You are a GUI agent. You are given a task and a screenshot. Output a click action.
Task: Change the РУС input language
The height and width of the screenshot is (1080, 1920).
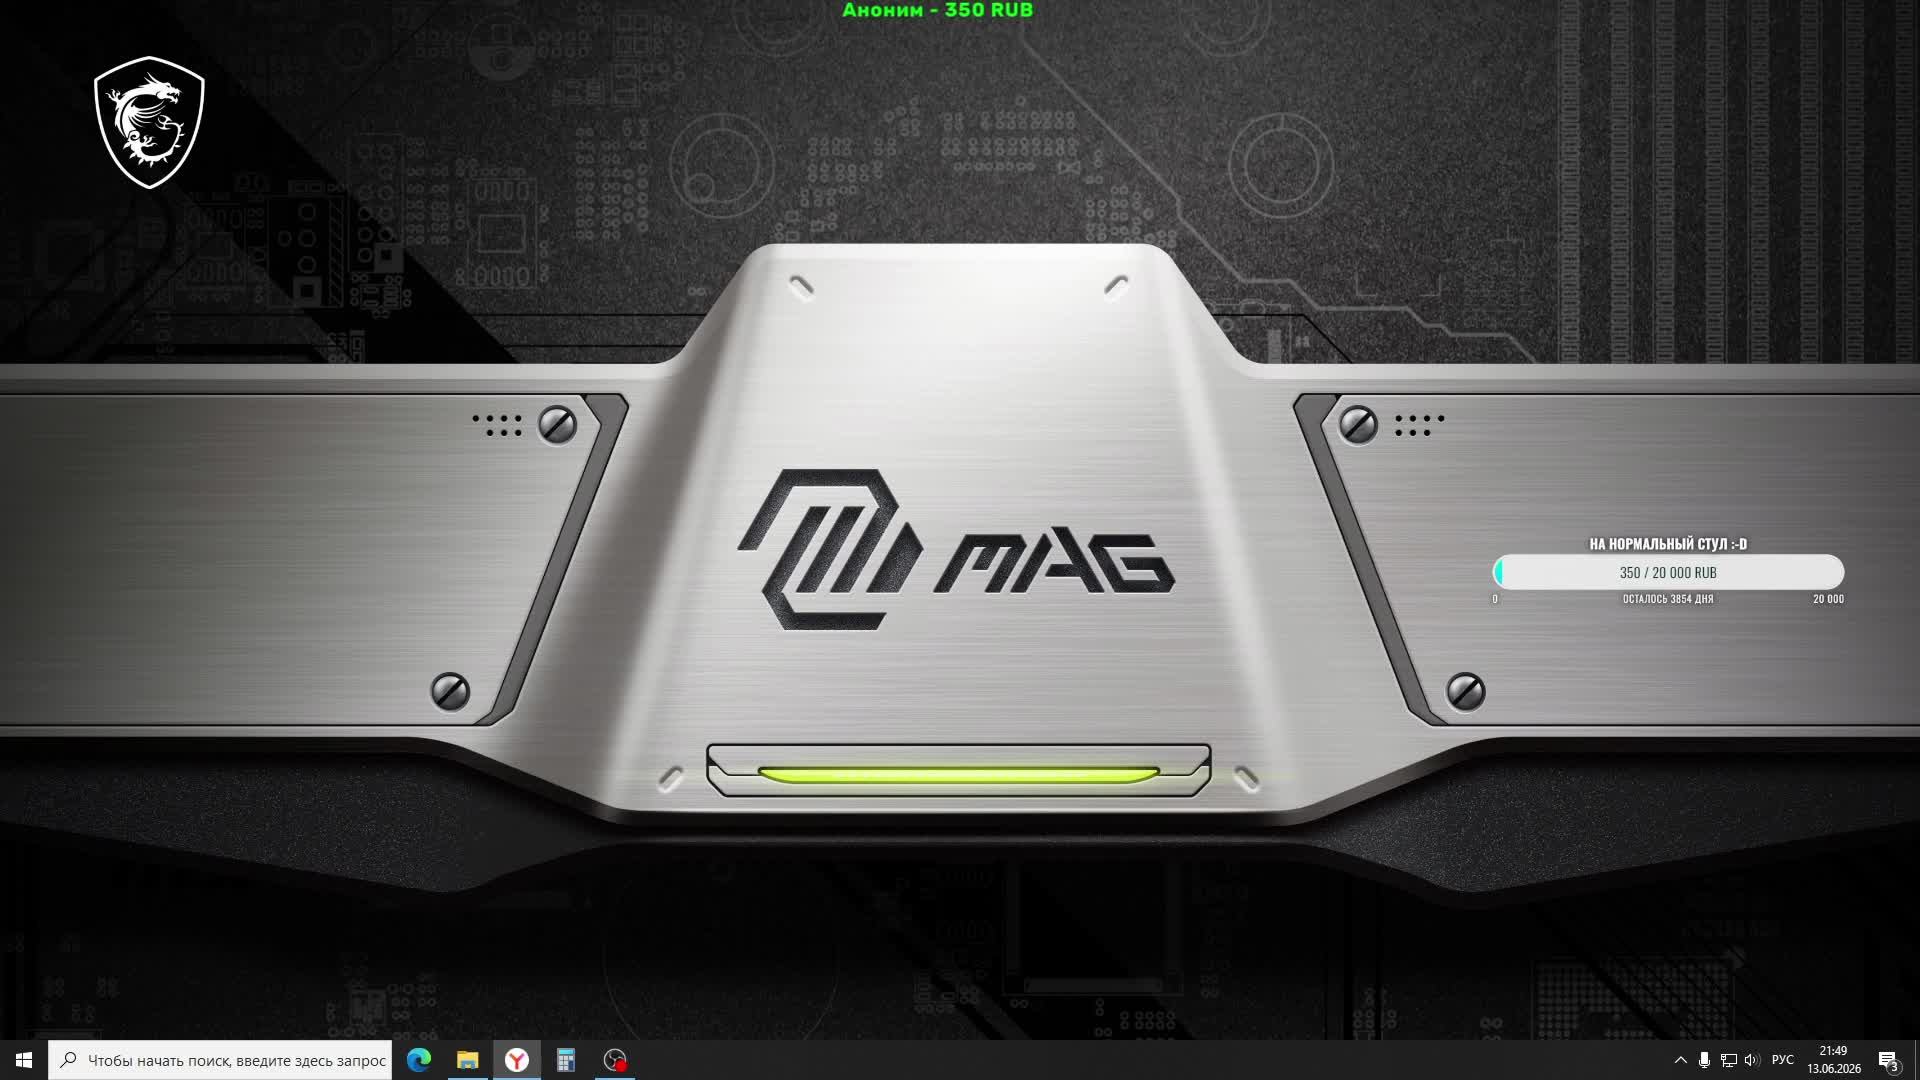(1782, 1060)
